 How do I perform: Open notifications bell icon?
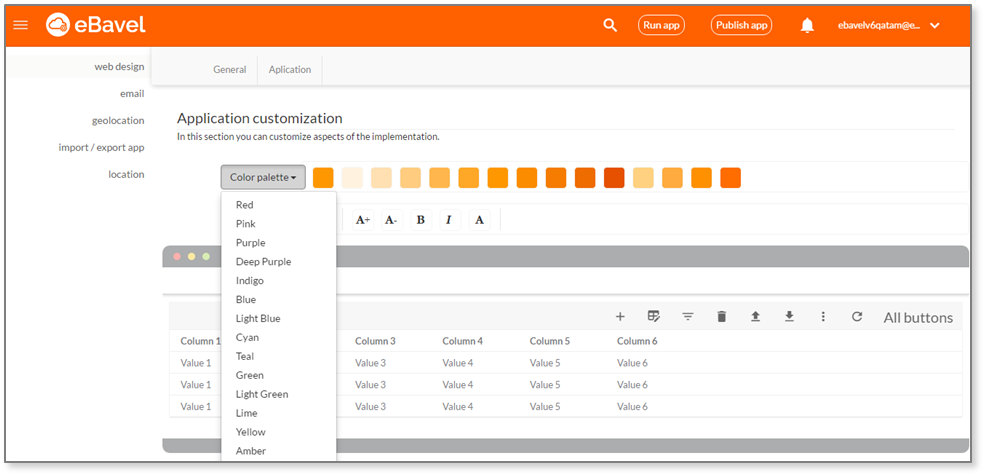pyautogui.click(x=807, y=25)
